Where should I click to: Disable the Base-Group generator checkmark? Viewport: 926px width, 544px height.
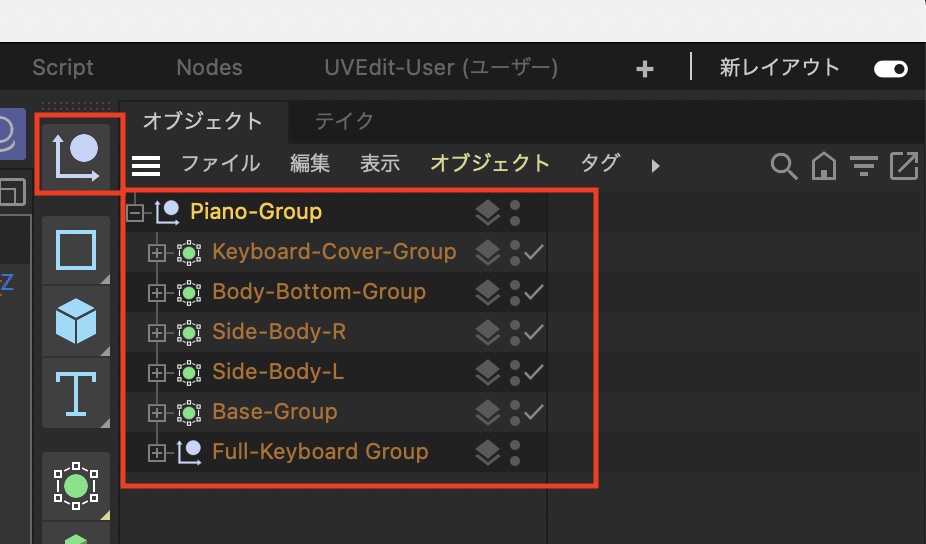534,412
